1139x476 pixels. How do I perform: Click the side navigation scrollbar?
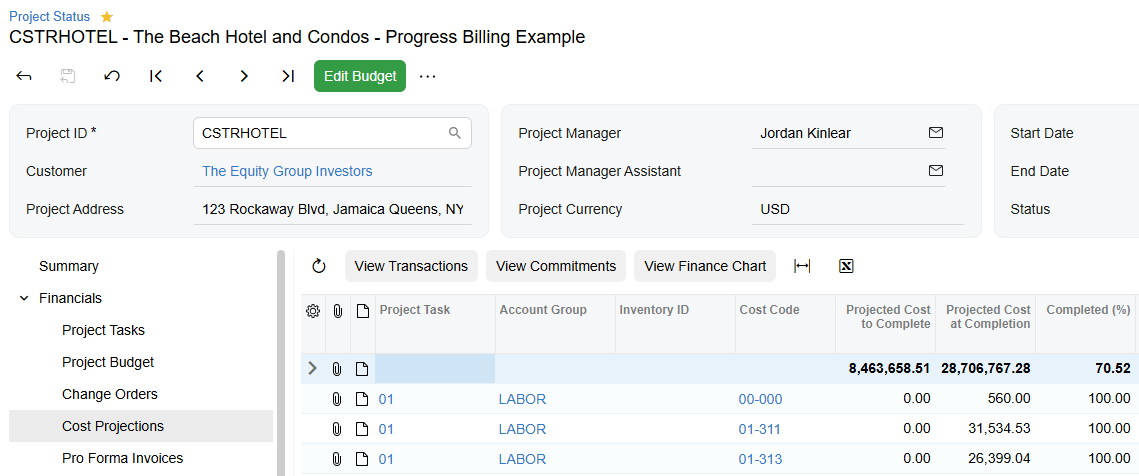click(281, 363)
